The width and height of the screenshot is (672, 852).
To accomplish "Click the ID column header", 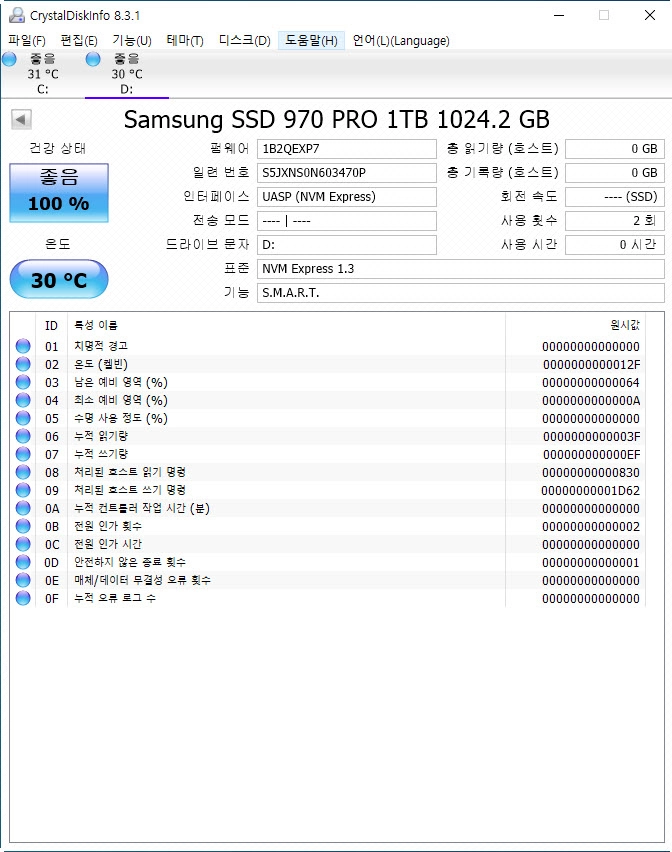I will [x=52, y=325].
